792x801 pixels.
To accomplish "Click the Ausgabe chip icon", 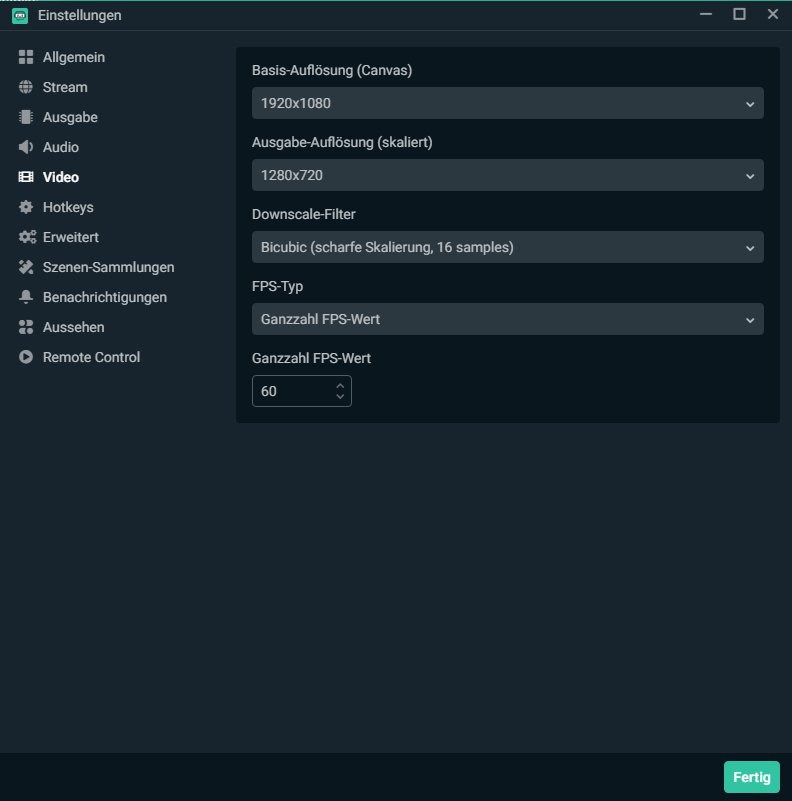I will pyautogui.click(x=26, y=118).
